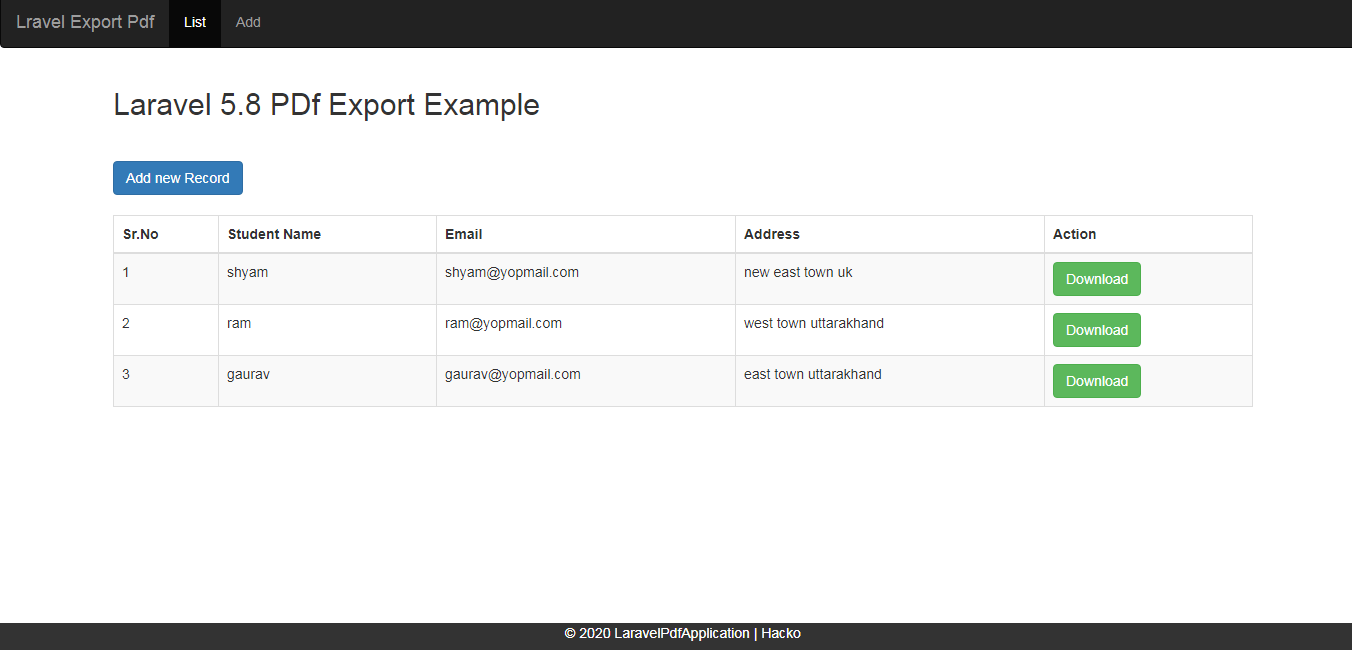The height and width of the screenshot is (650, 1352).
Task: Click the Sr.No column header
Action: click(x=141, y=234)
